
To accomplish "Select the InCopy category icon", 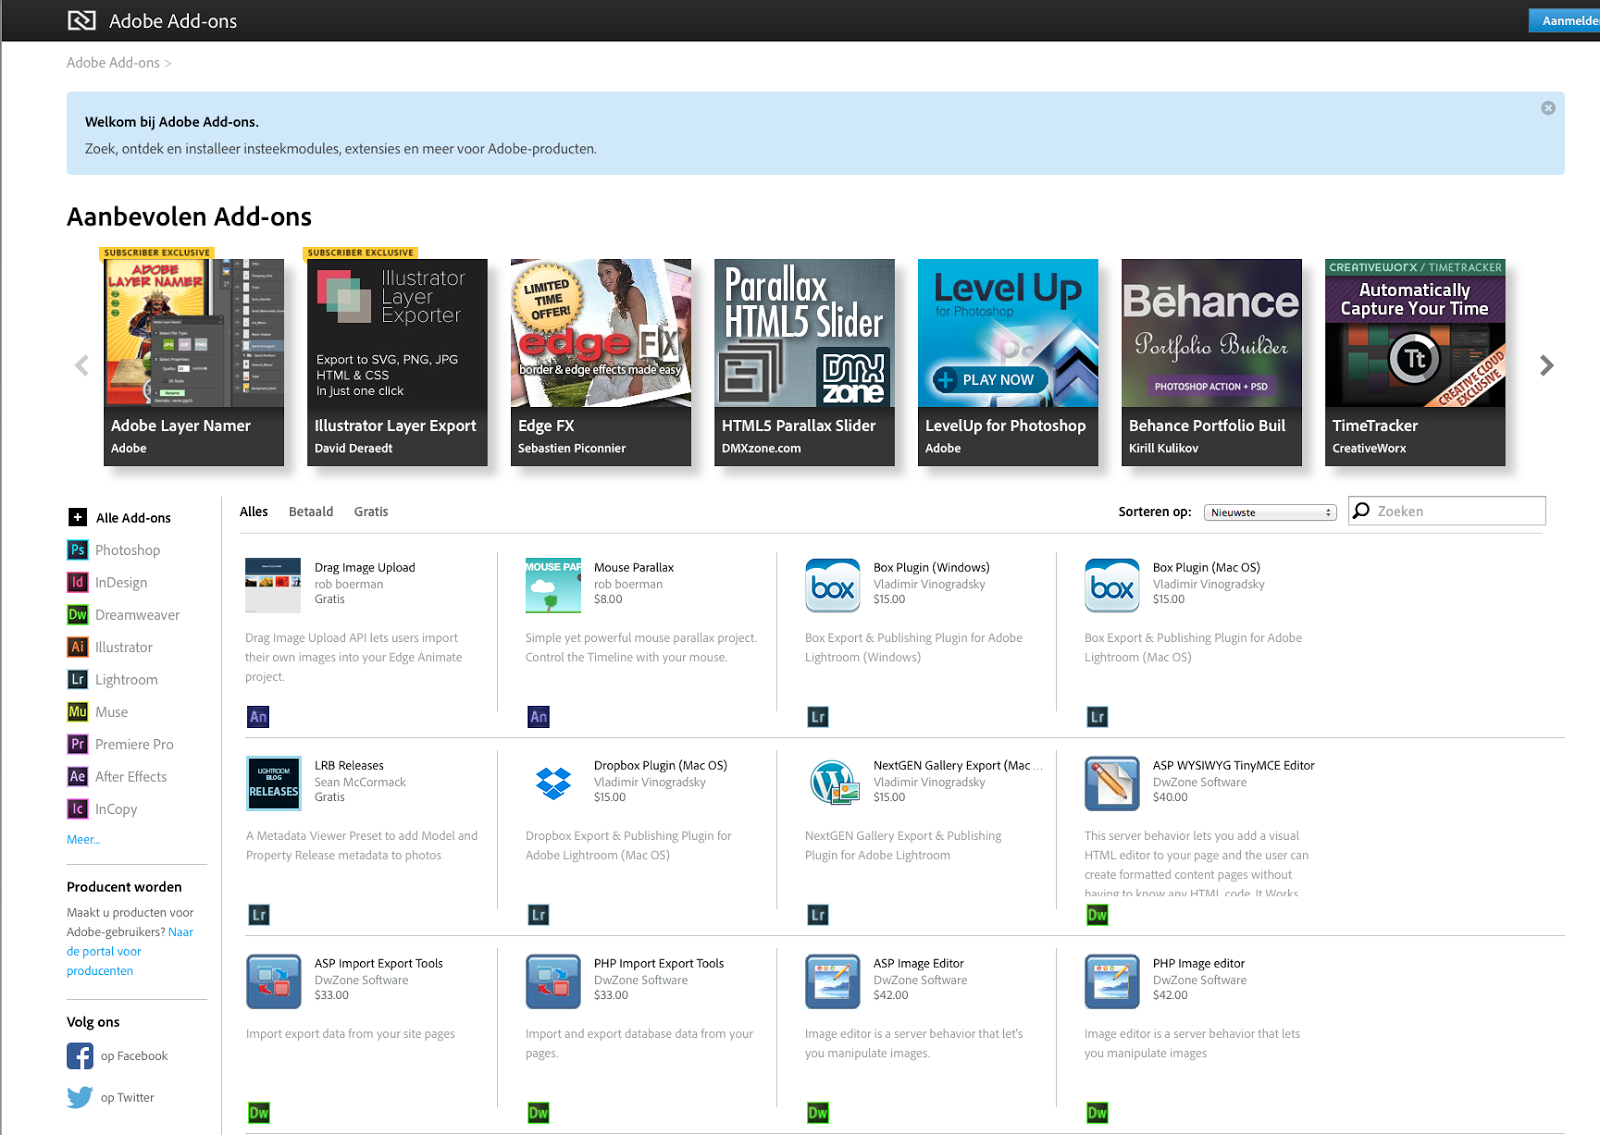I will click(x=78, y=808).
